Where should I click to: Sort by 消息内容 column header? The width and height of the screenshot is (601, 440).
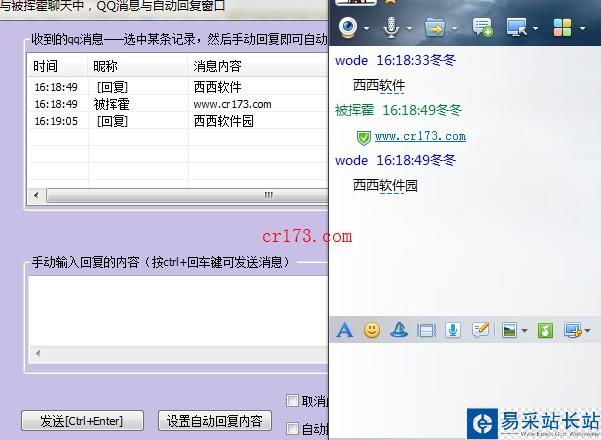point(258,66)
